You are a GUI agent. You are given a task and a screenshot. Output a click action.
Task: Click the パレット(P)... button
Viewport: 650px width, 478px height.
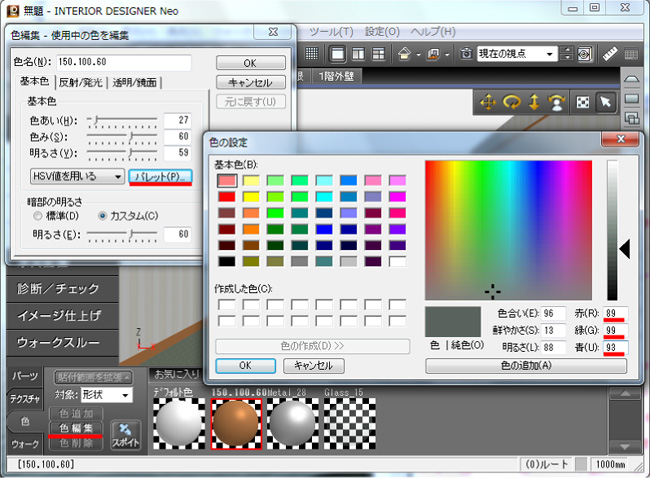coord(160,177)
